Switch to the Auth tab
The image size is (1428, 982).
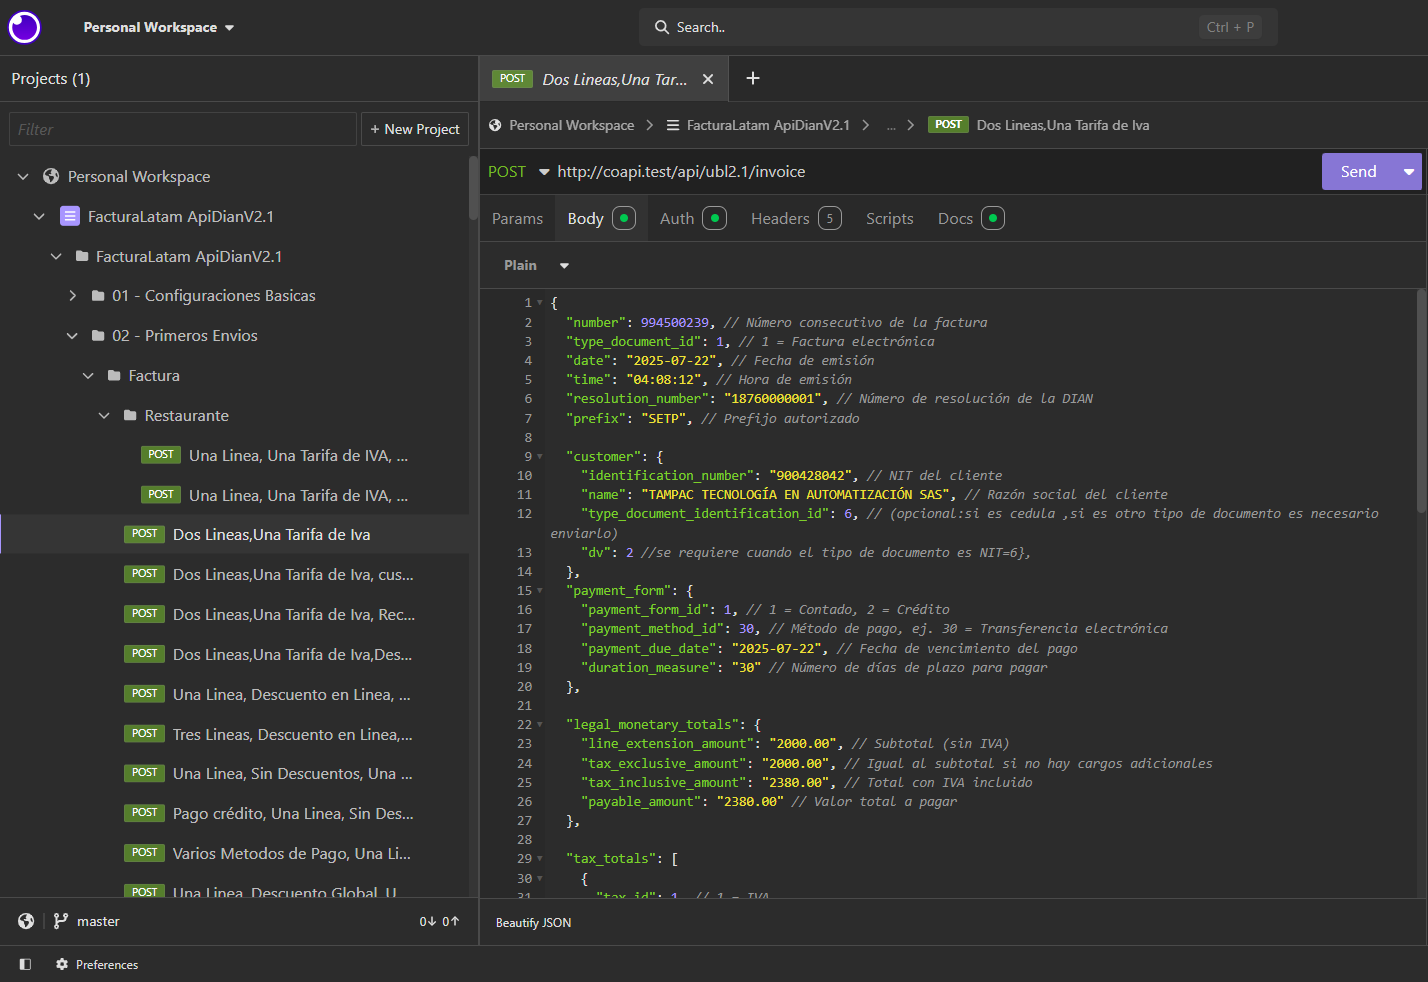pos(693,218)
